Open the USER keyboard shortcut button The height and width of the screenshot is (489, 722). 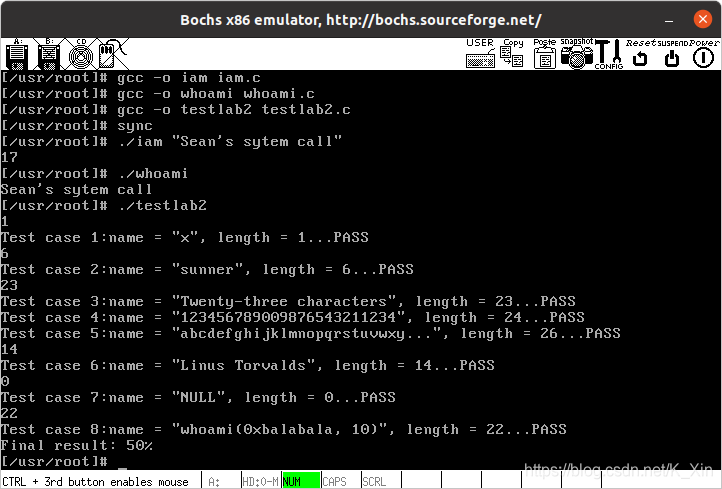[480, 53]
